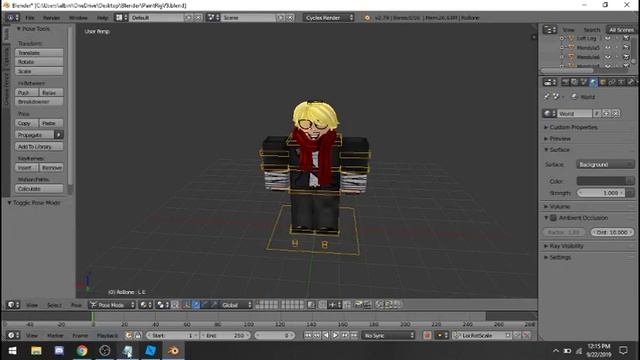The width and height of the screenshot is (640, 360).
Task: Open File Explorer from the taskbar
Action: point(36,351)
